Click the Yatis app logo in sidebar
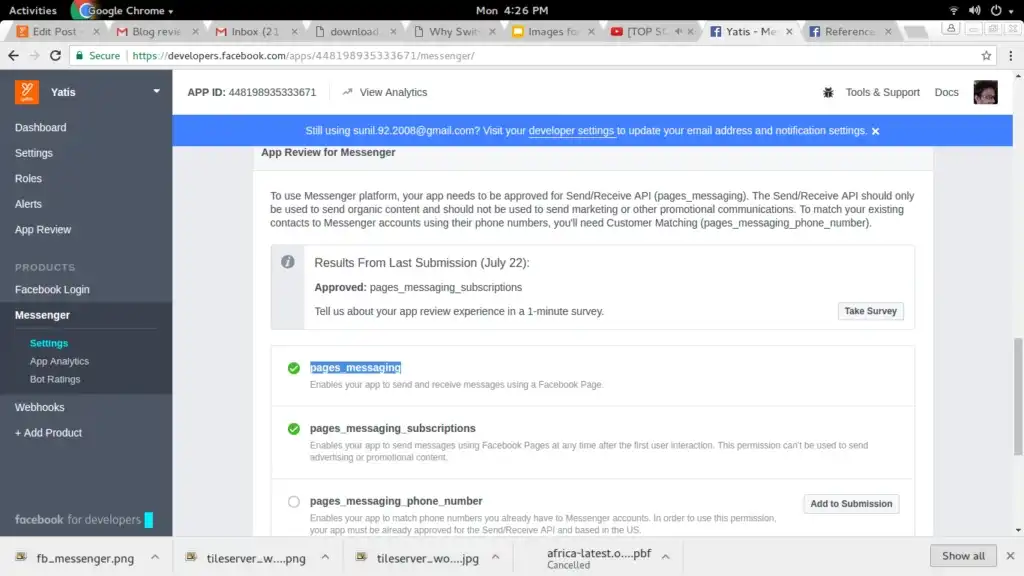This screenshot has width=1024, height=576. click(27, 92)
